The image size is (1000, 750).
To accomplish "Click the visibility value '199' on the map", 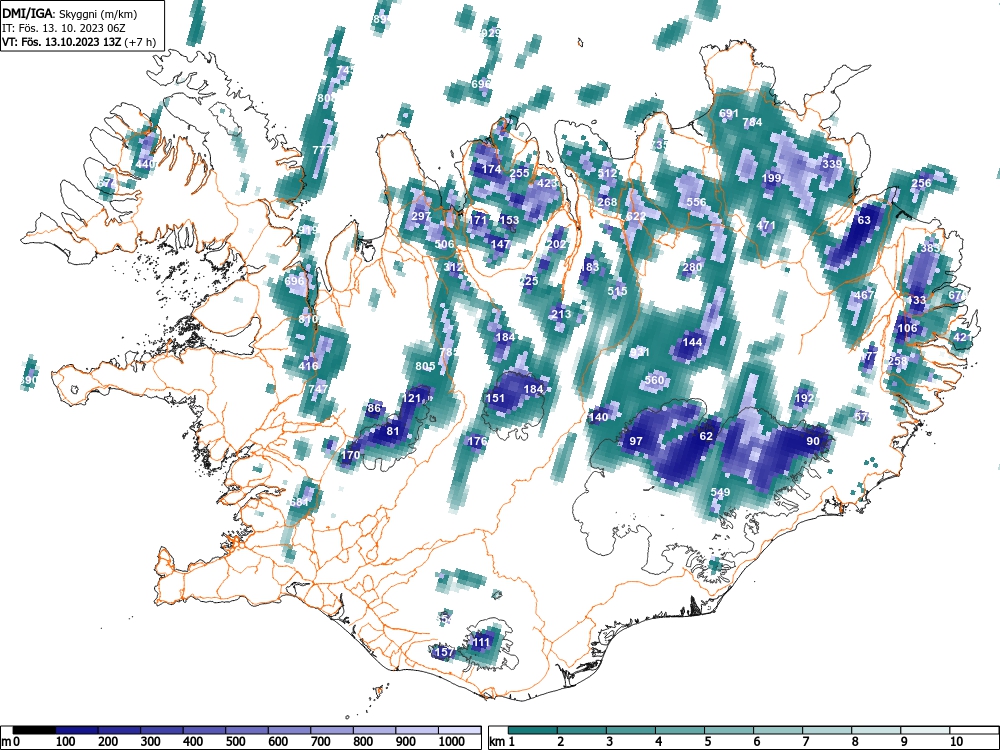I will pos(772,178).
